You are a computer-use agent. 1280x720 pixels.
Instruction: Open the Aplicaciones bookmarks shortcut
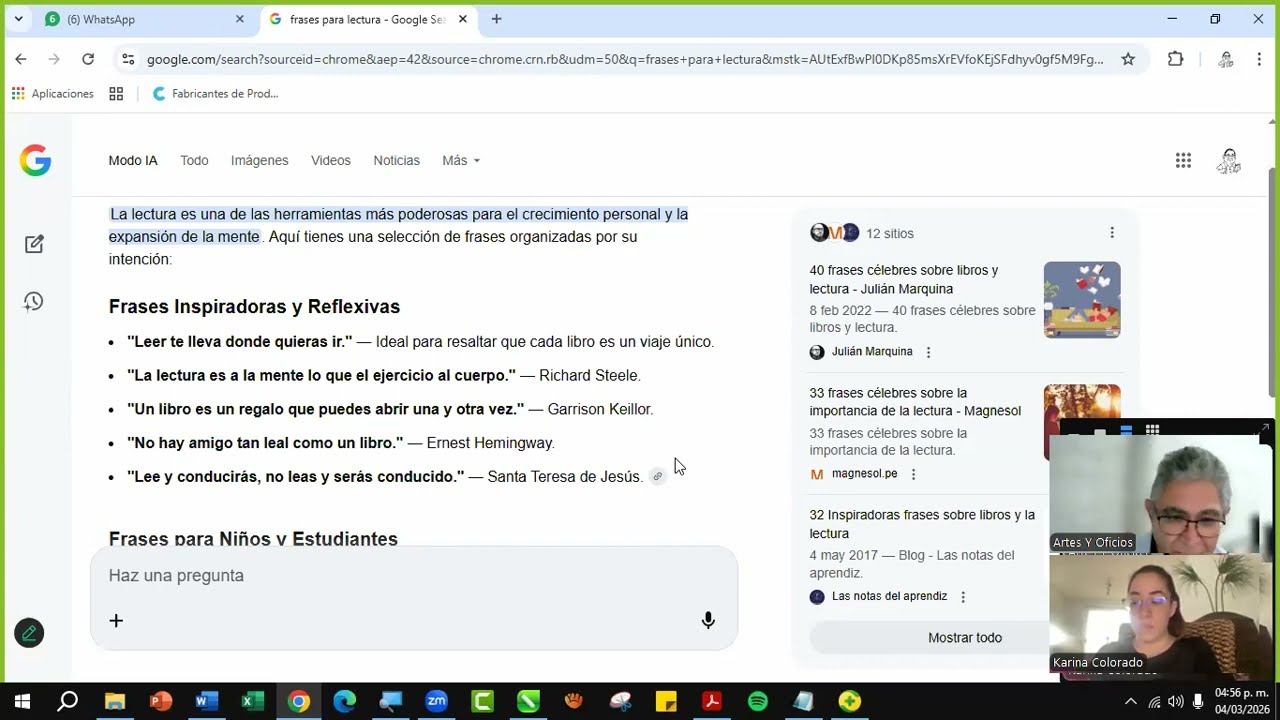pyautogui.click(x=53, y=93)
